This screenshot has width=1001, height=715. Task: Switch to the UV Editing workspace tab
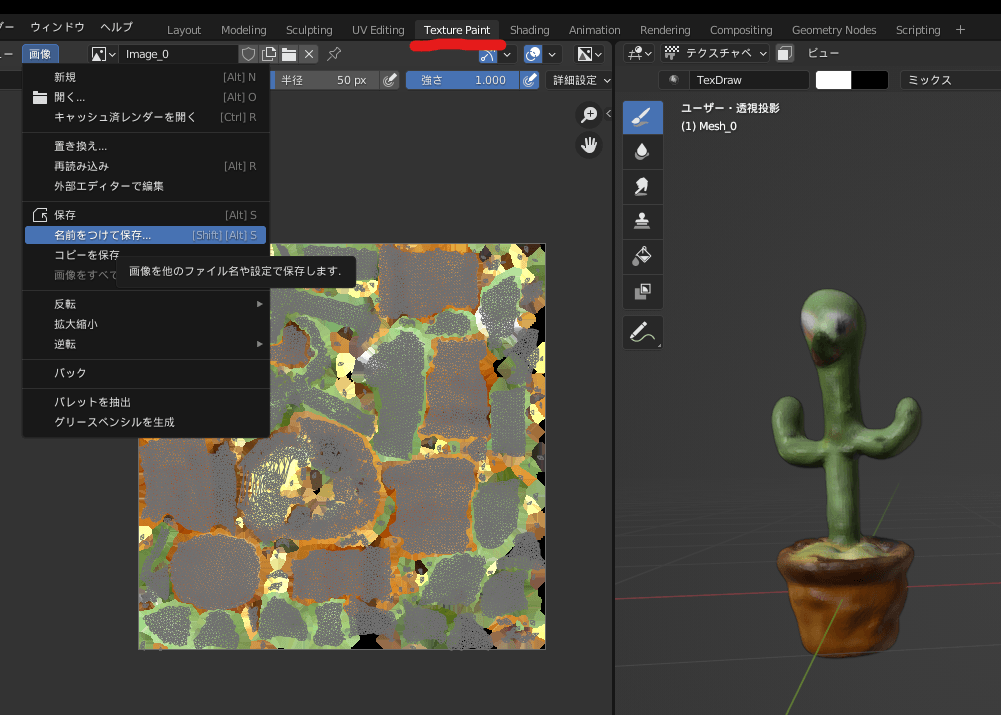tap(378, 30)
